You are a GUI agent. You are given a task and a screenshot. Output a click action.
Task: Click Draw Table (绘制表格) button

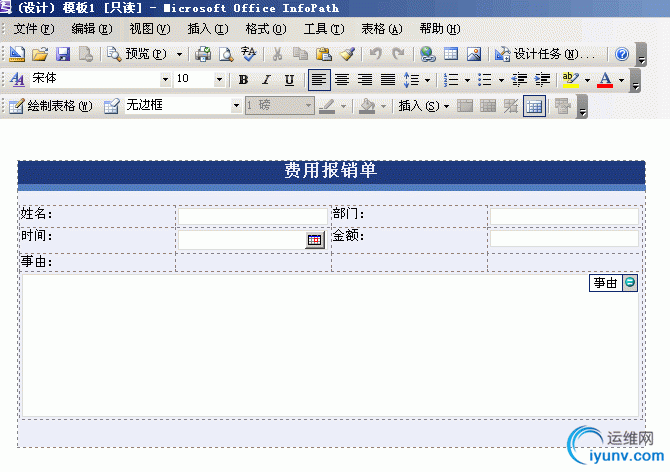tap(50, 106)
